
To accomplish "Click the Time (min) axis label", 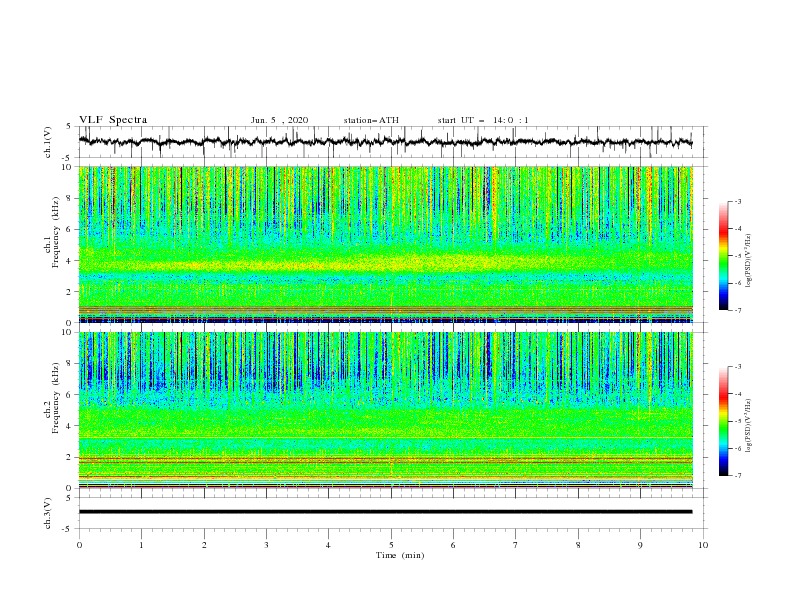I will tap(400, 555).
